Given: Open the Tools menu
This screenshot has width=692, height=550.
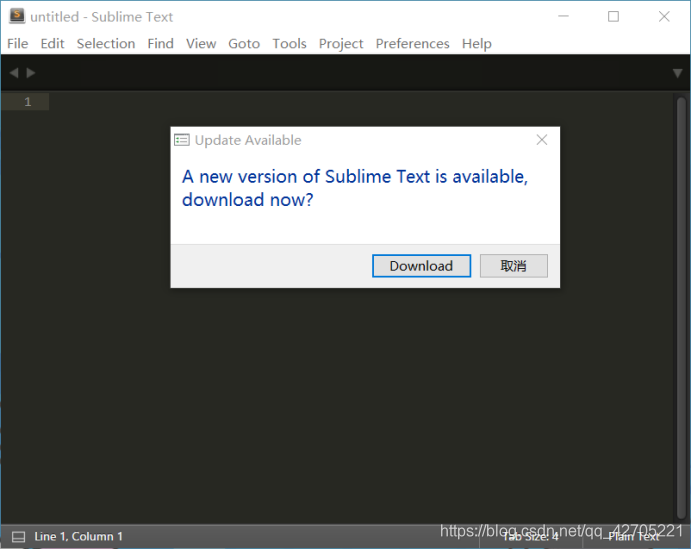Looking at the screenshot, I should point(289,44).
